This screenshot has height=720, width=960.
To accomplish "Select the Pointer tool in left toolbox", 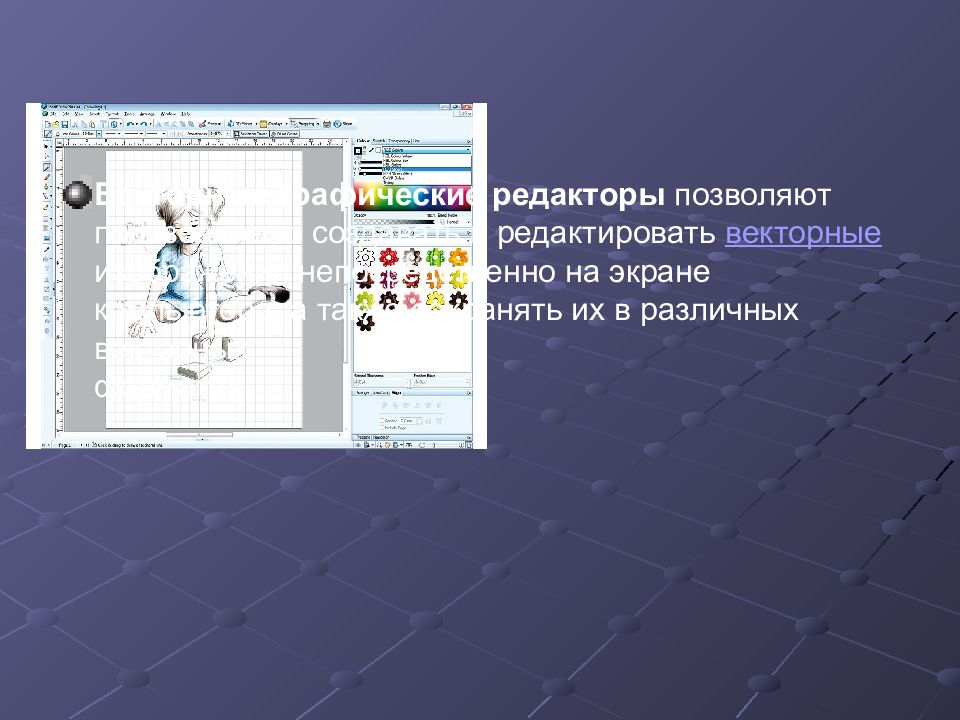I will 46,146.
